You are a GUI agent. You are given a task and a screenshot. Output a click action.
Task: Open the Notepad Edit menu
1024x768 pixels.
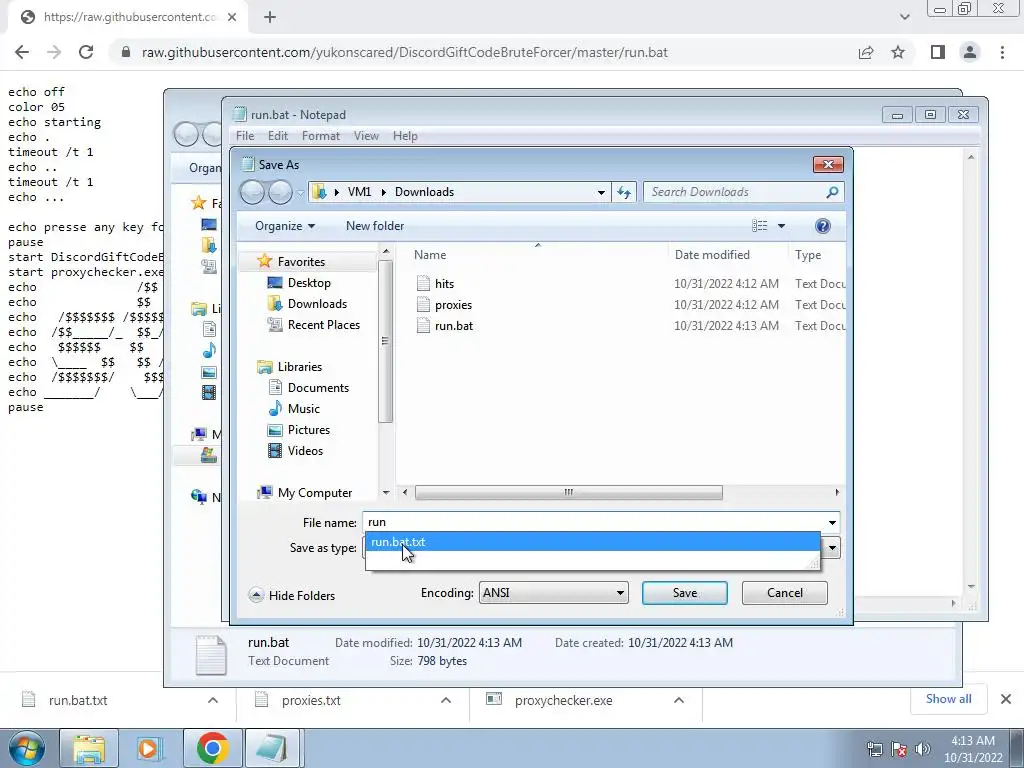click(x=278, y=136)
